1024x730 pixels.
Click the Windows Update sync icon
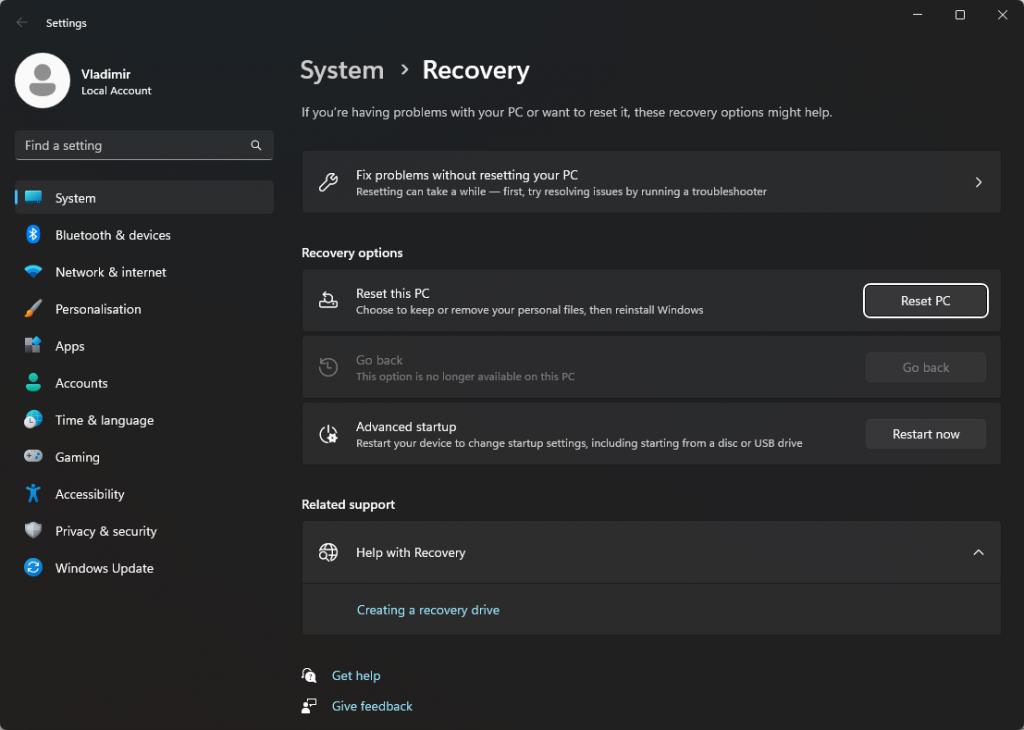coord(33,568)
